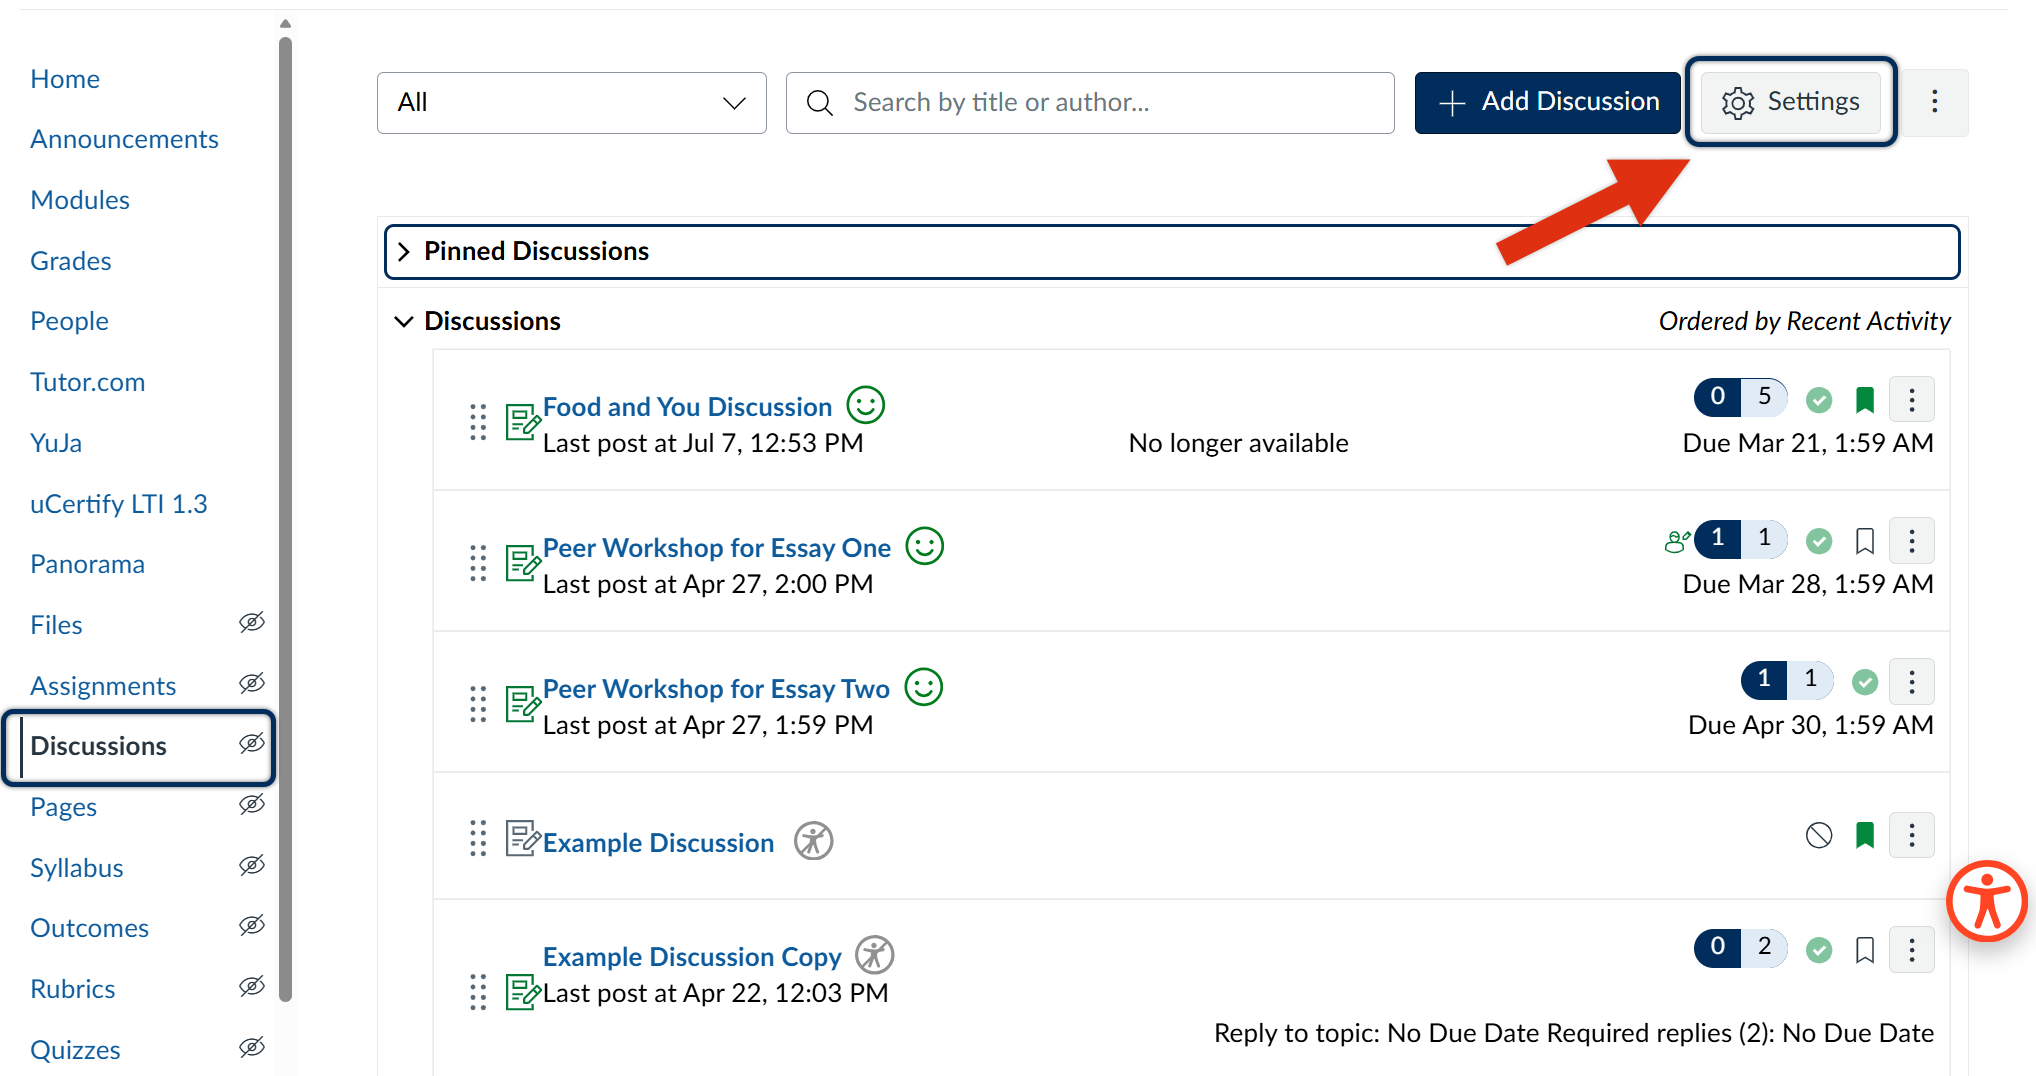Open options menu for Example Discussion Copy
This screenshot has width=2036, height=1076.
click(x=1912, y=950)
